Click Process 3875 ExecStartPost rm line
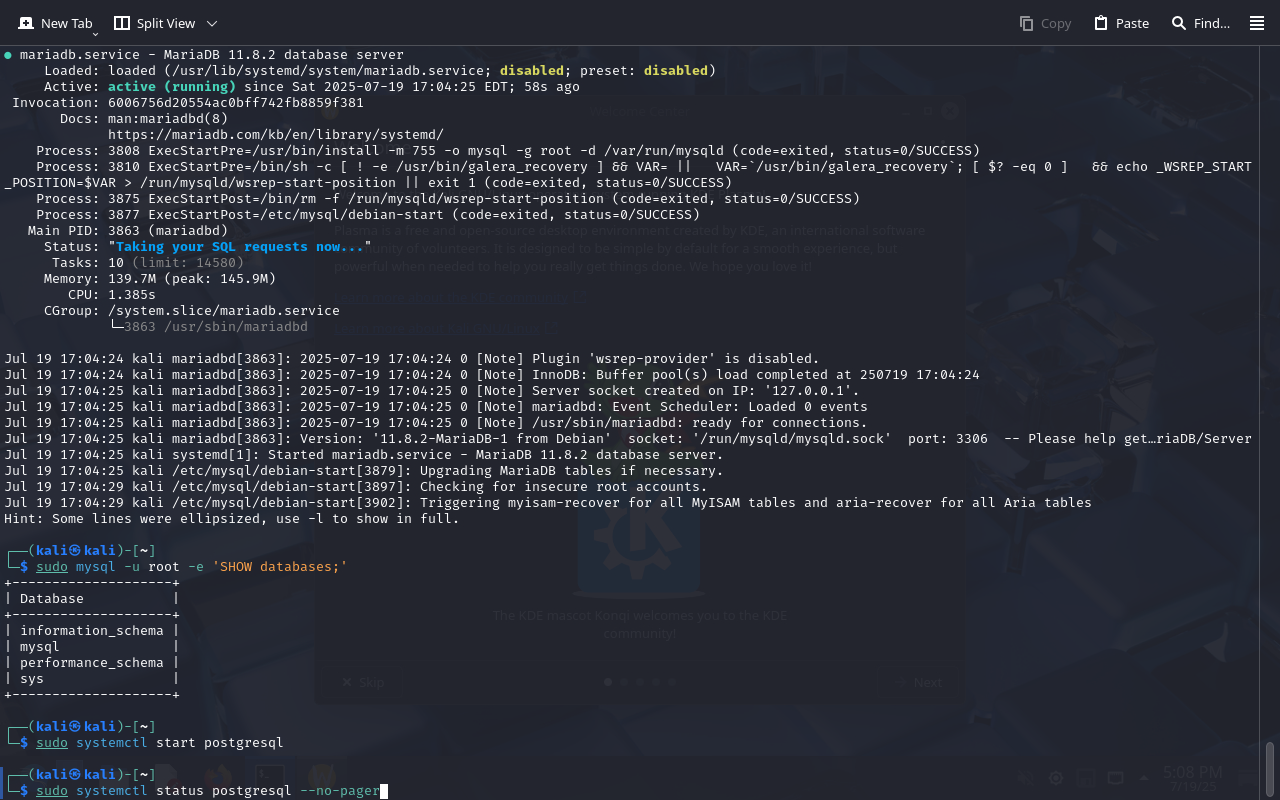 (x=448, y=199)
